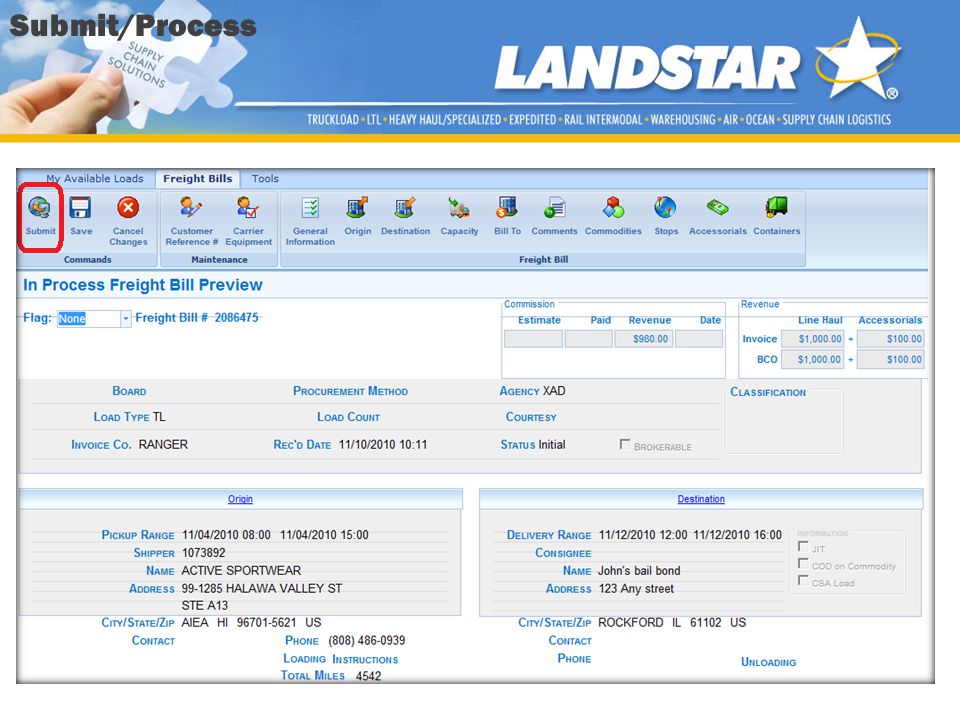Screen dimensions: 960x720
Task: Click delivery end 11/12/2010 16:00
Action: [x=737, y=534]
